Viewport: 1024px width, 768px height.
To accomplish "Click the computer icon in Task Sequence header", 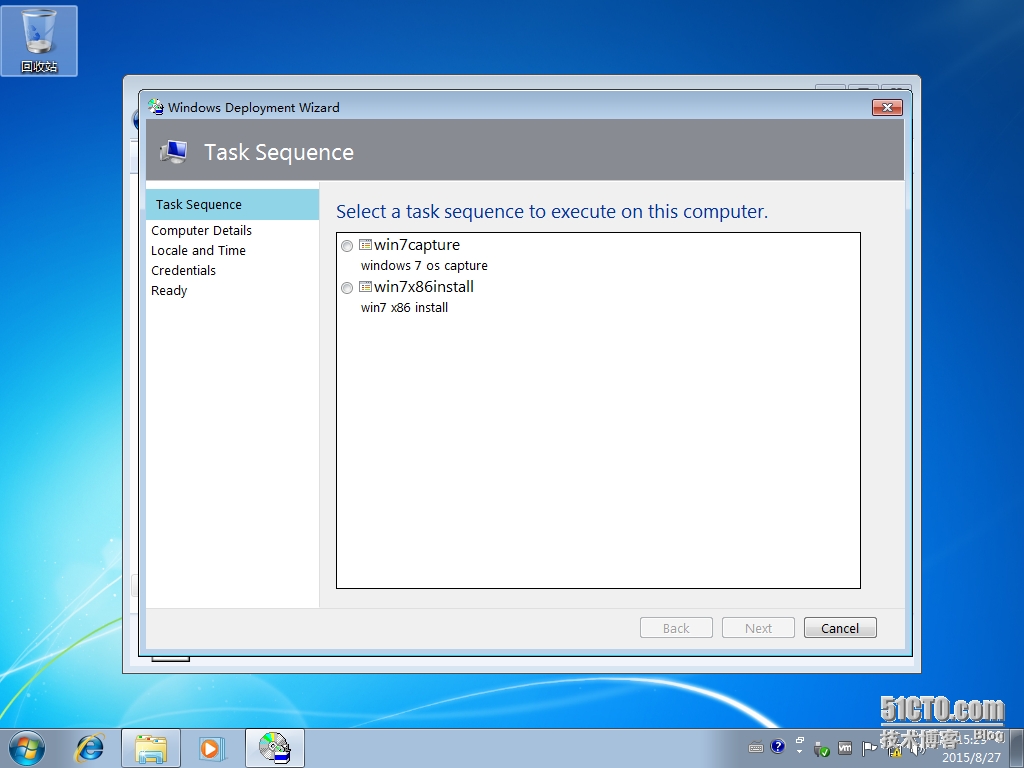I will pyautogui.click(x=174, y=152).
